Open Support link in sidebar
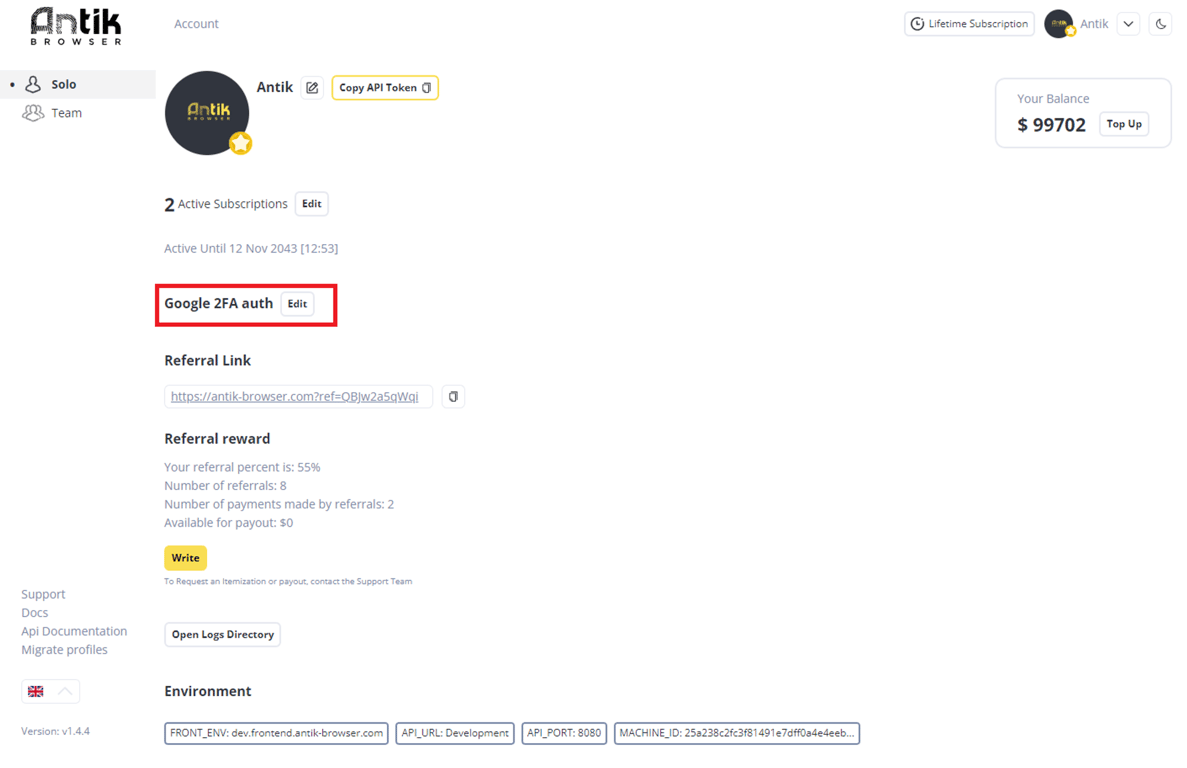Image resolution: width=1187 pixels, height=768 pixels. pyautogui.click(x=43, y=594)
